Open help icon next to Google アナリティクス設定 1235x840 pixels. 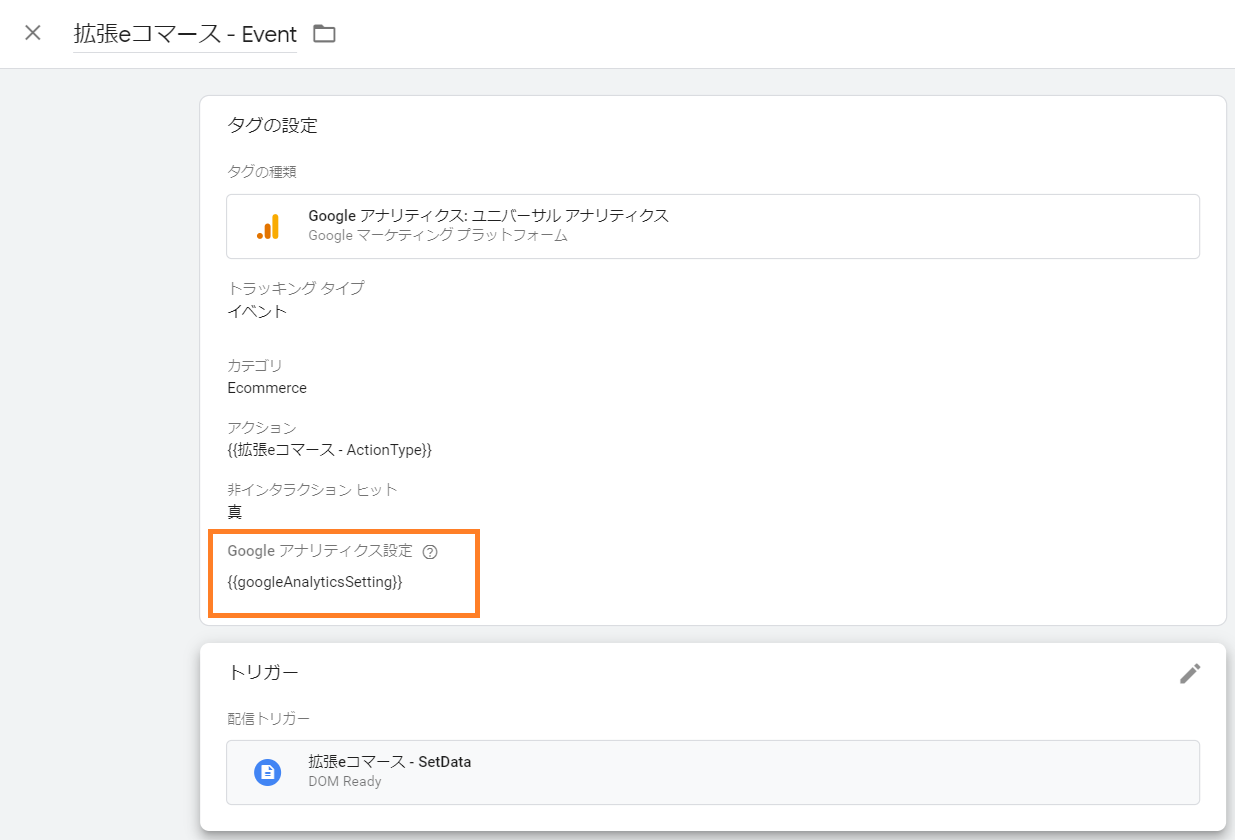click(x=431, y=551)
